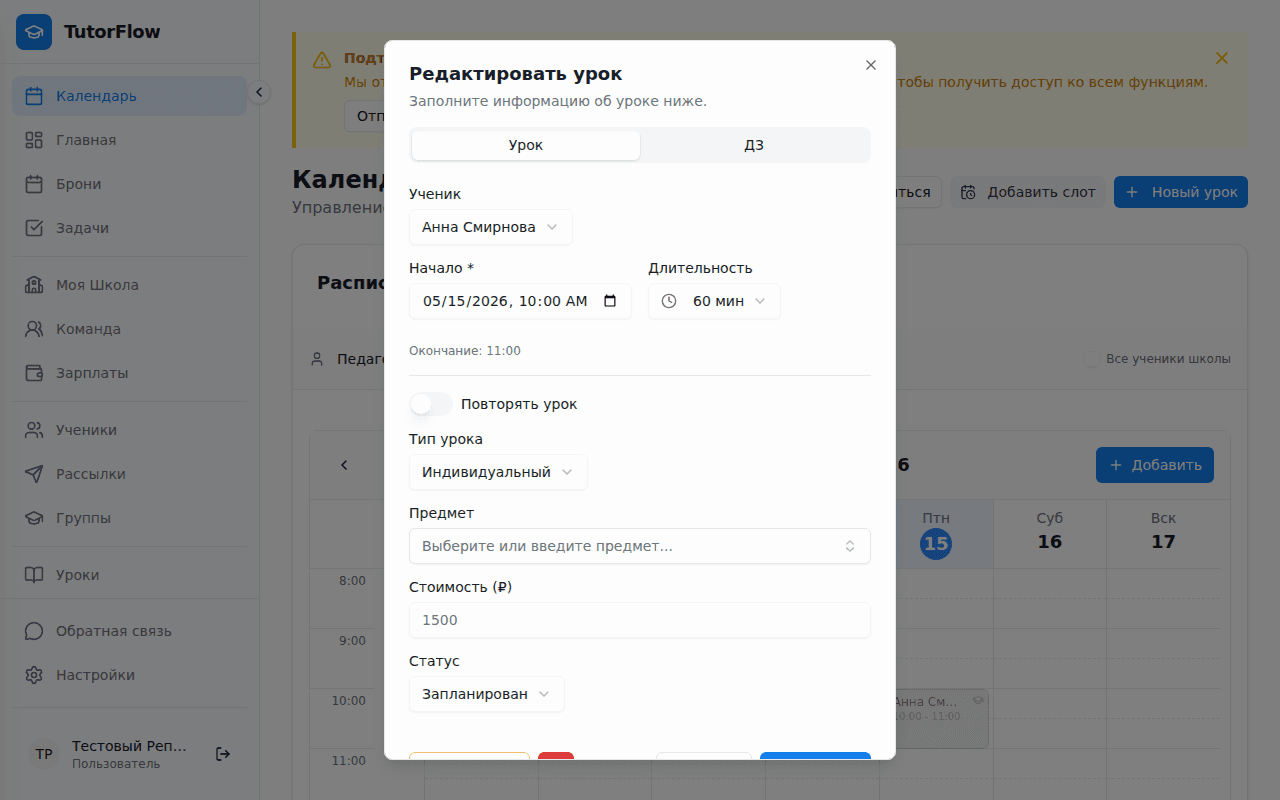Open Рассылки via its paper plane icon

34,474
